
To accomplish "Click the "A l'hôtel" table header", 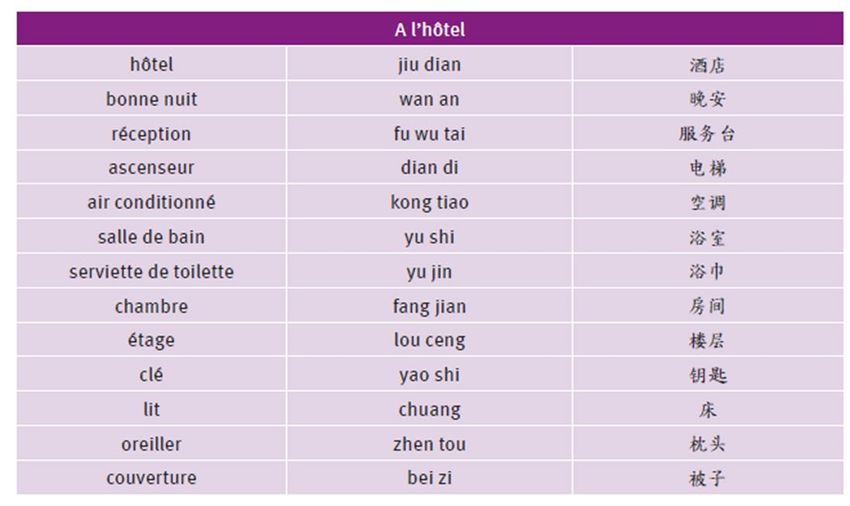I will point(429,30).
